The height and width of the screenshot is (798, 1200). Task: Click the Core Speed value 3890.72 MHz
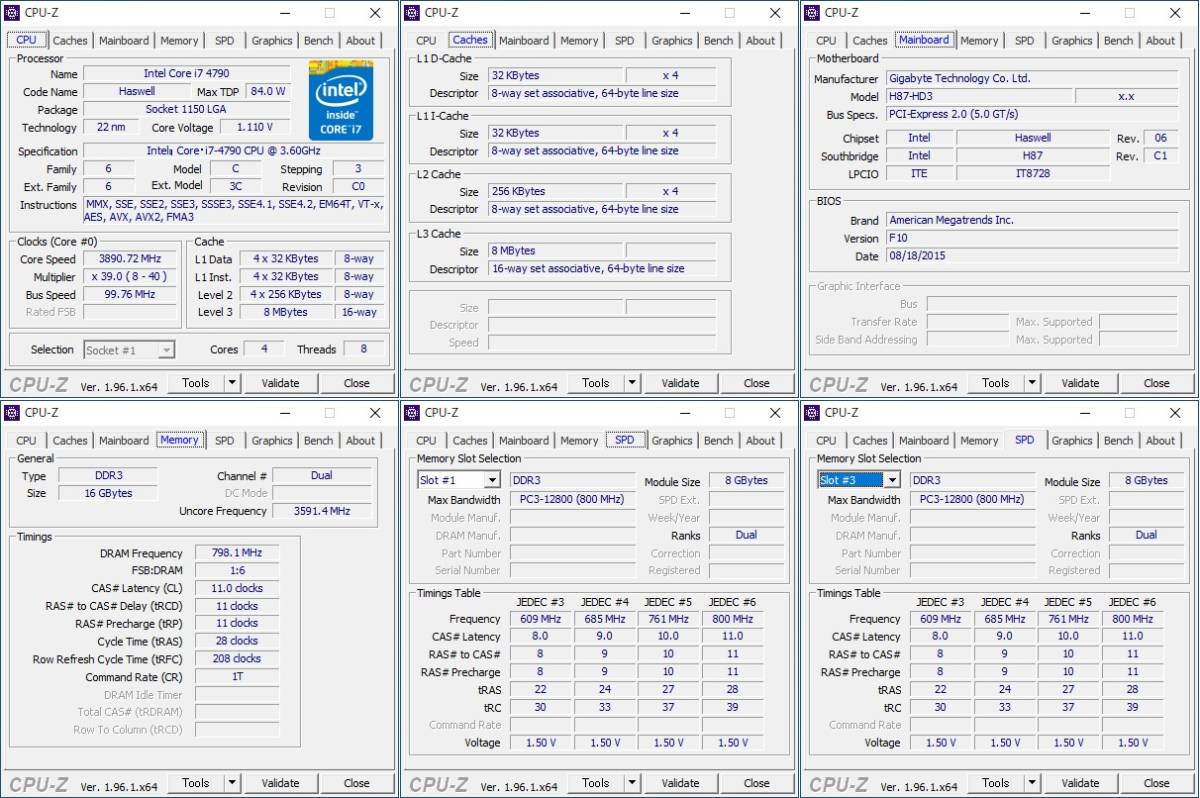[130, 259]
